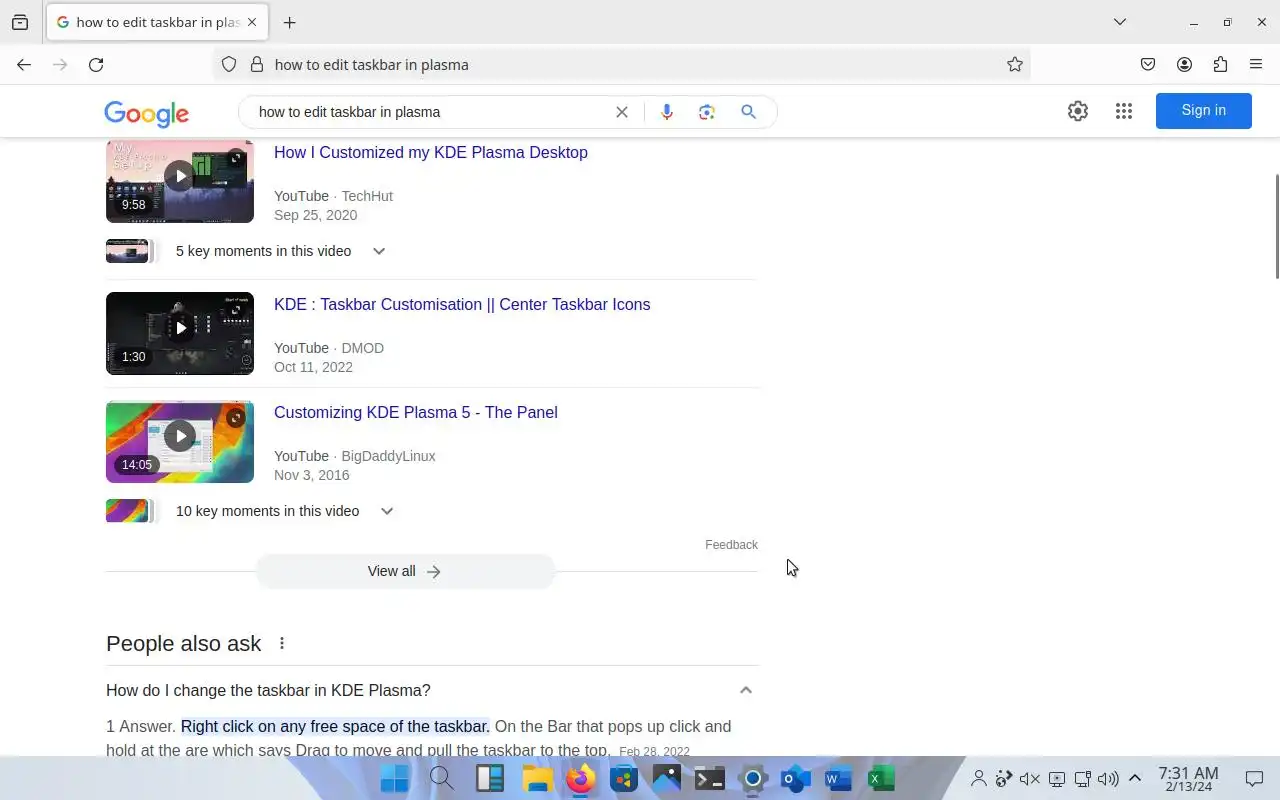Open the Firefox account icon
Screen dimensions: 1280x800
pos(1184,65)
